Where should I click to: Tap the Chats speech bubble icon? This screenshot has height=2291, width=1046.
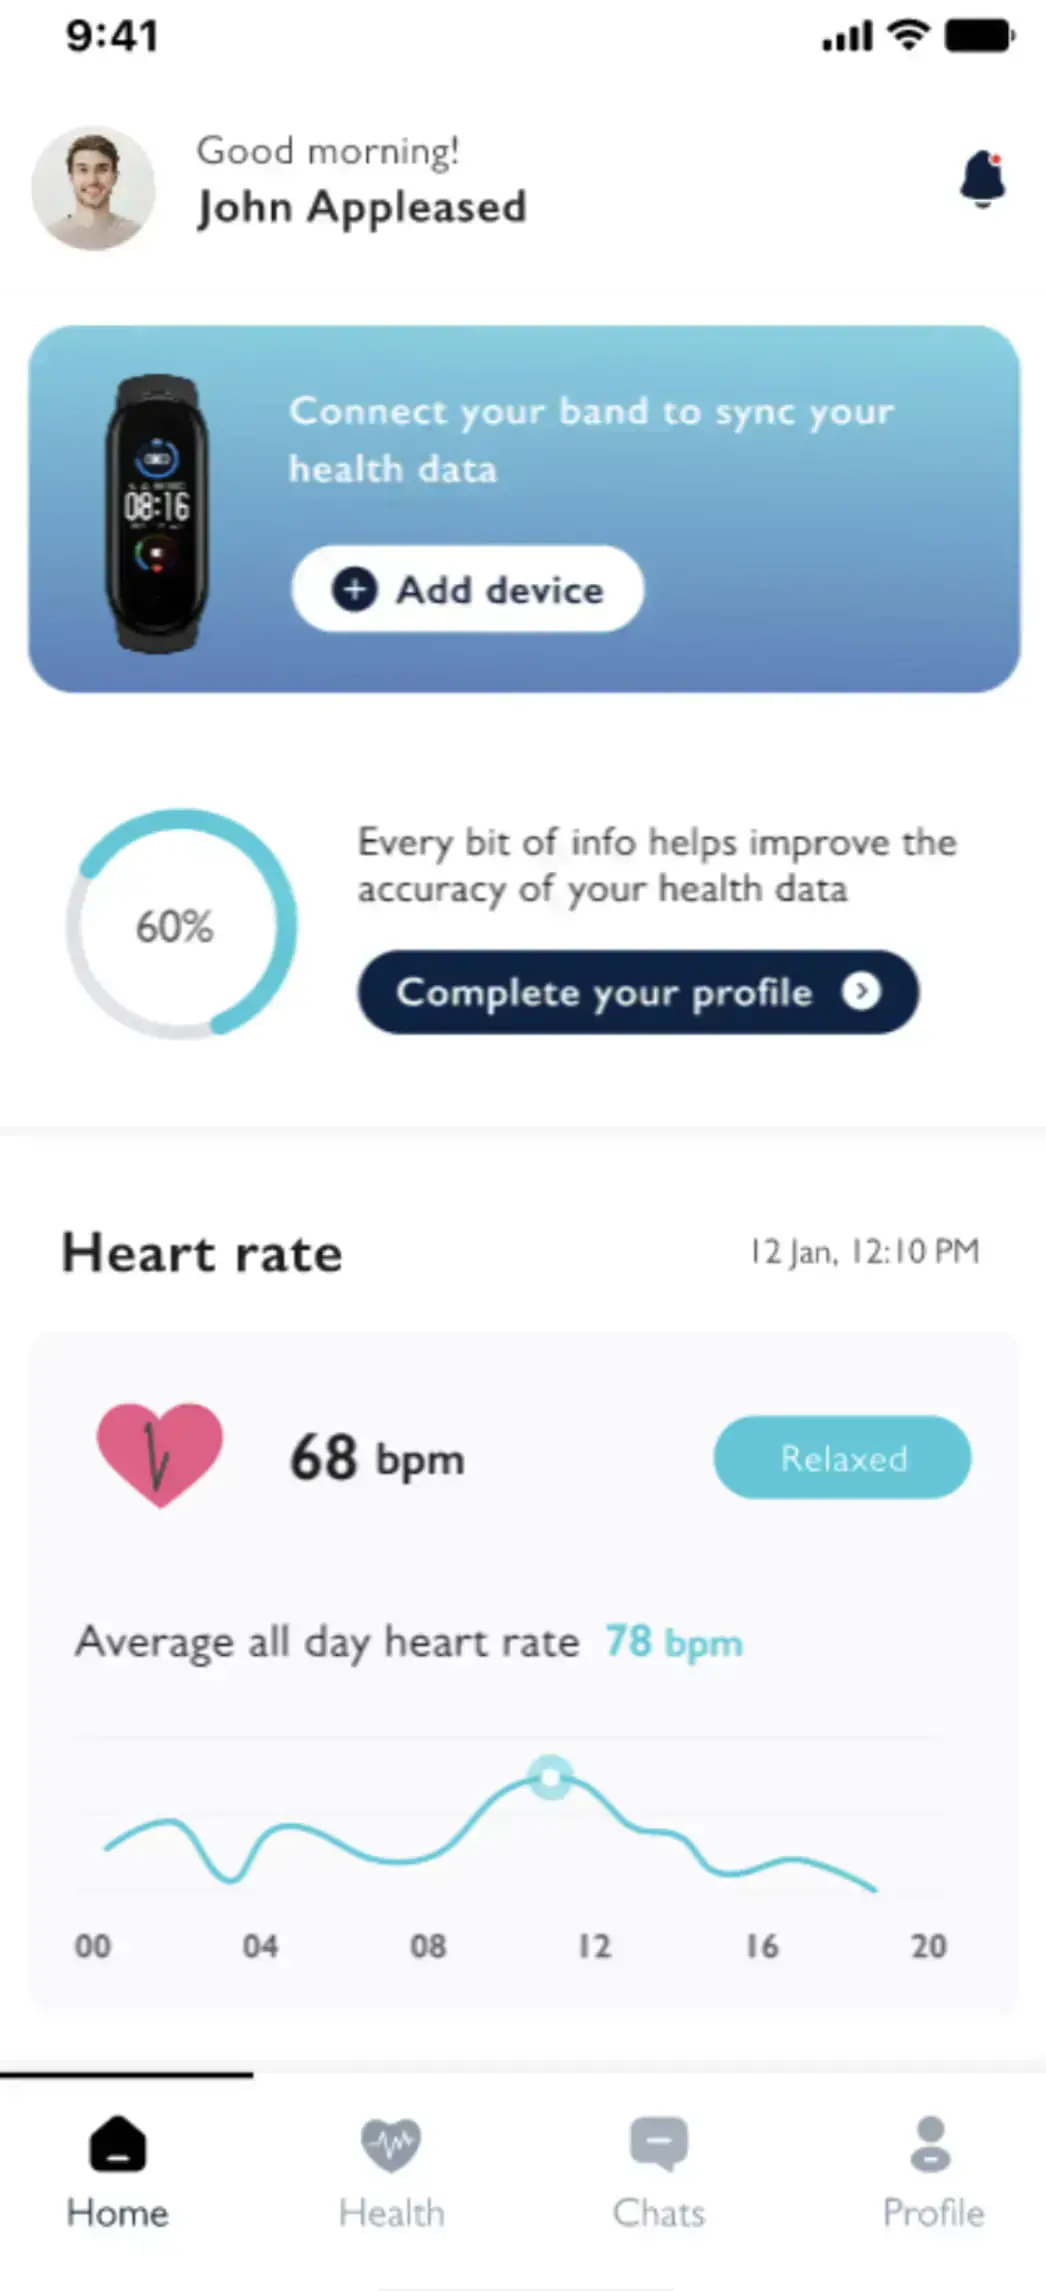tap(658, 2143)
